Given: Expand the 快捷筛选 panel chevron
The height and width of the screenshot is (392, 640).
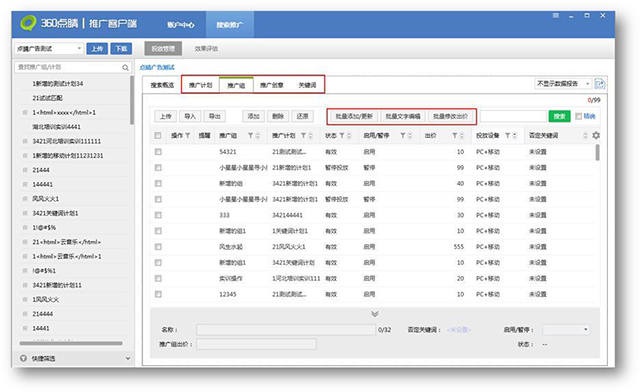Looking at the screenshot, I should [128, 358].
